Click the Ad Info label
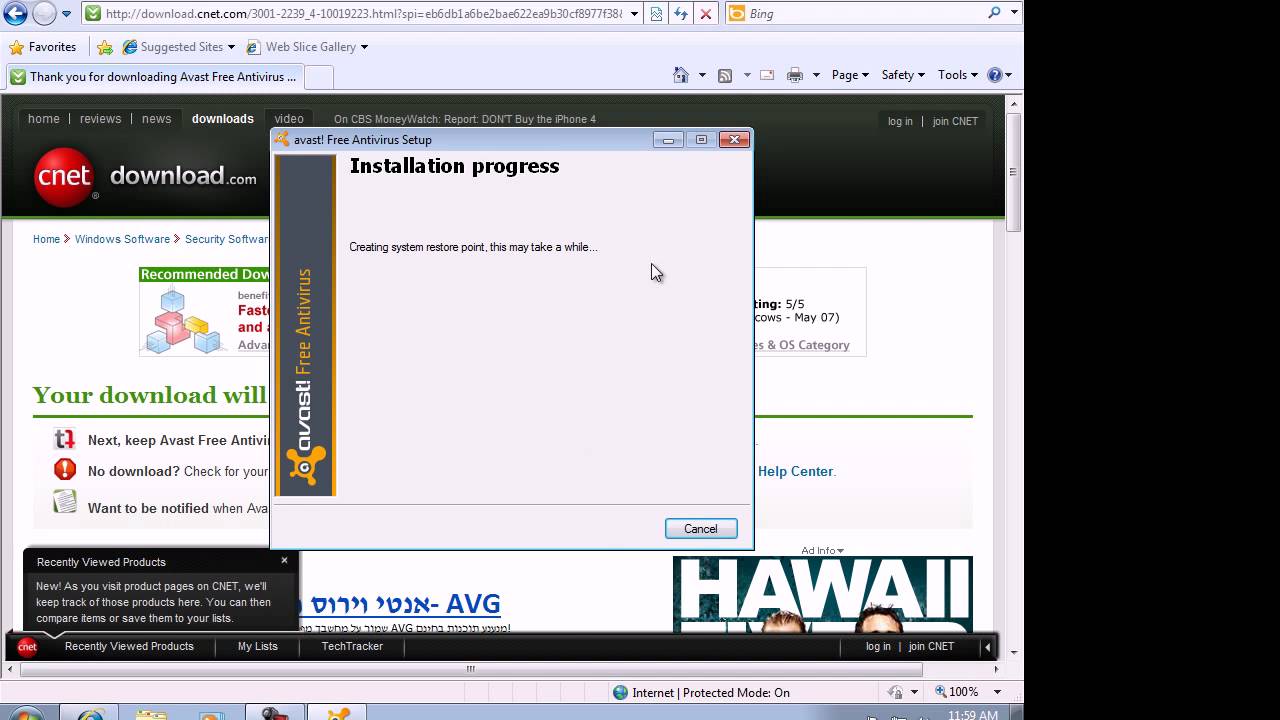The image size is (1280, 720). (822, 550)
